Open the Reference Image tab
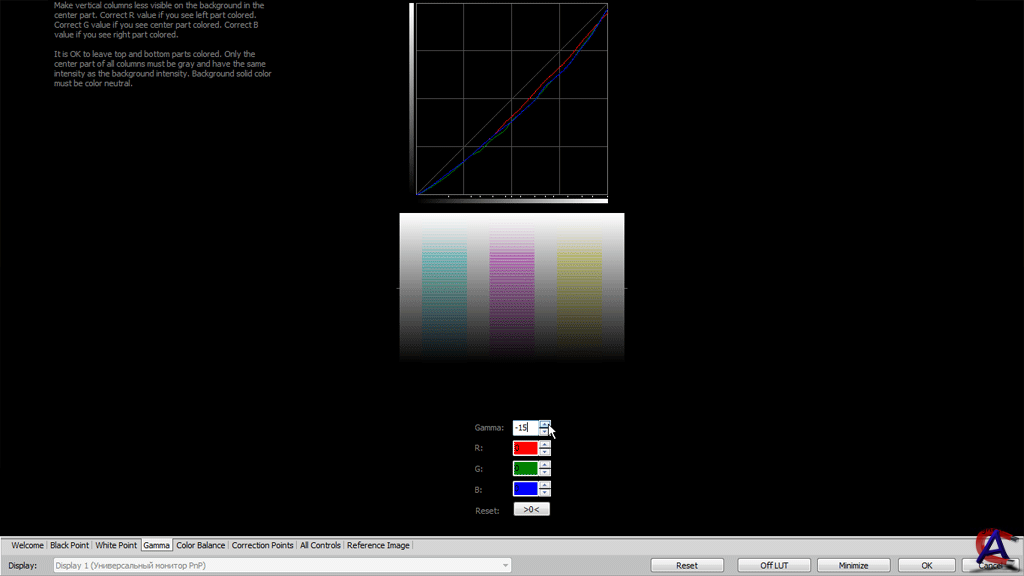The width and height of the screenshot is (1024, 576). 378,545
